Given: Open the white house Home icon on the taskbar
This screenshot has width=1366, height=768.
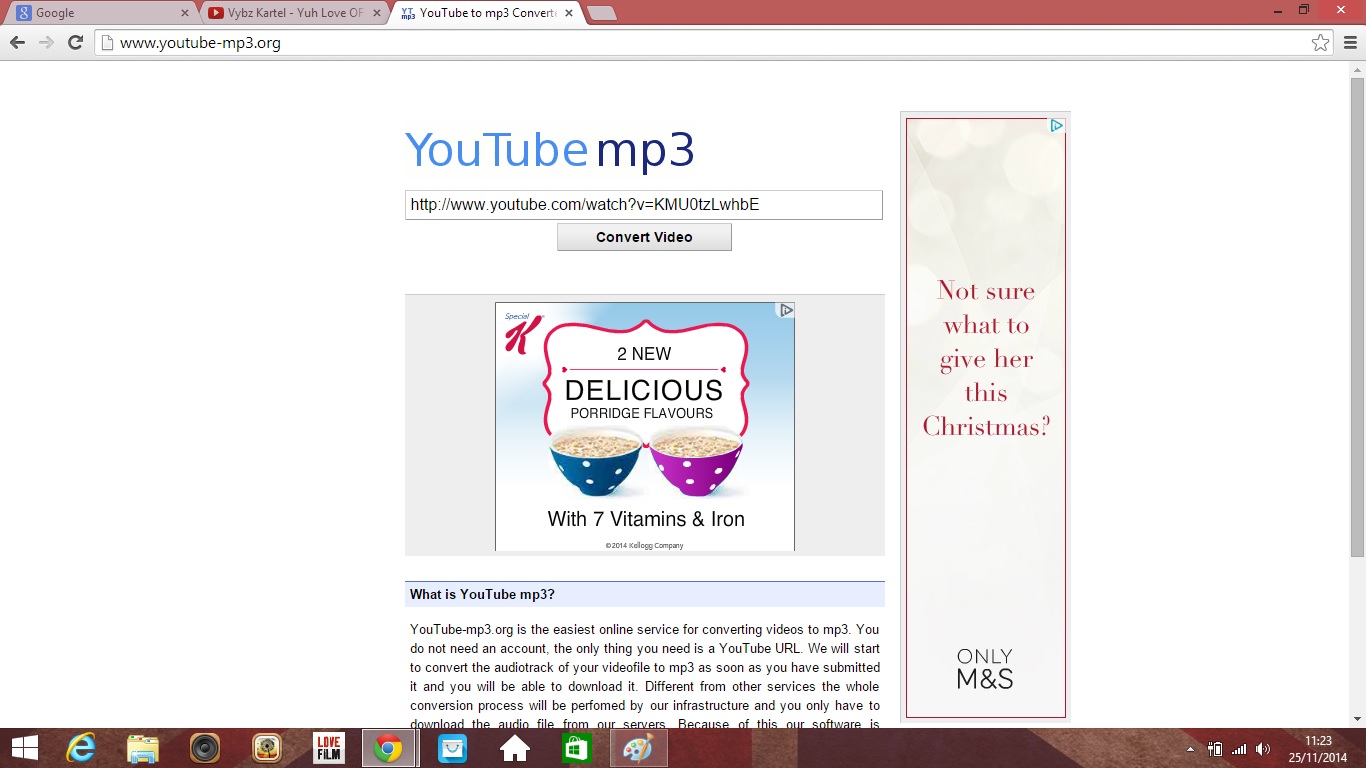Looking at the screenshot, I should tap(515, 748).
